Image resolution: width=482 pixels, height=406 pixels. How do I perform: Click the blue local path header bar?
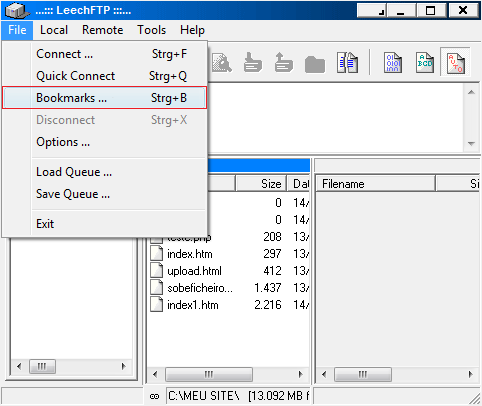click(259, 166)
